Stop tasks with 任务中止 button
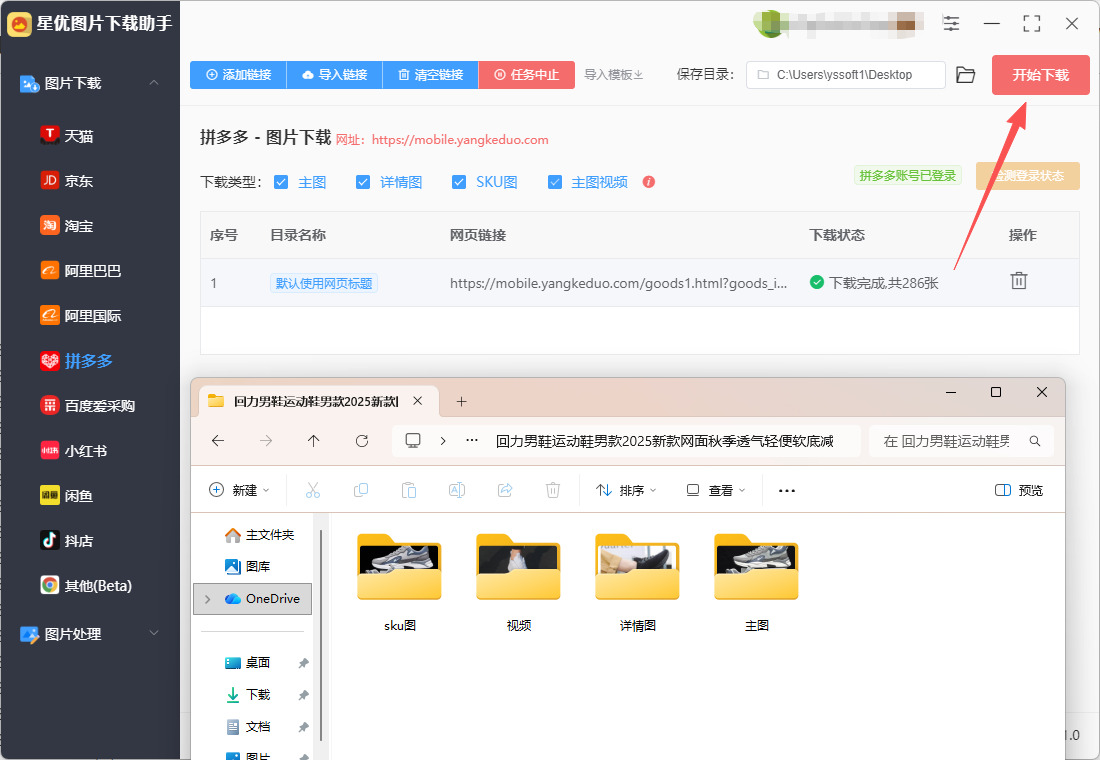The width and height of the screenshot is (1100, 760). [x=527, y=74]
